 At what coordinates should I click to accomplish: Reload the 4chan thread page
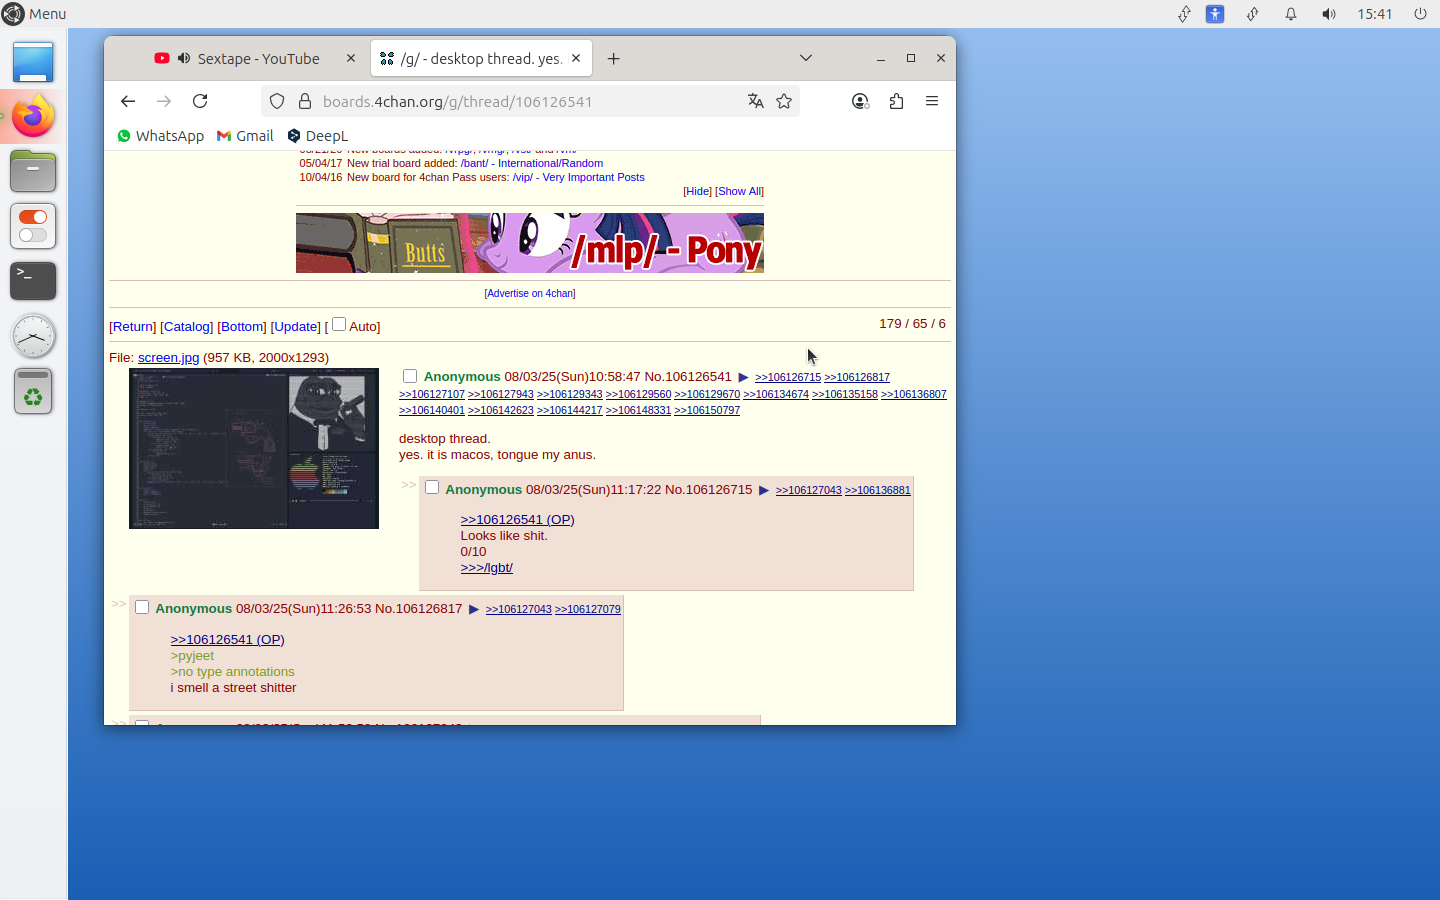click(x=200, y=101)
